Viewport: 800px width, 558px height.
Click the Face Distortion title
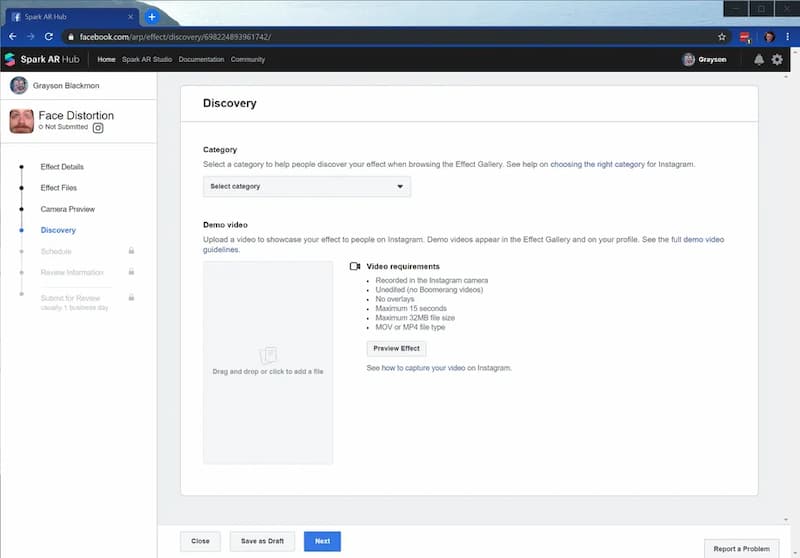(76, 116)
